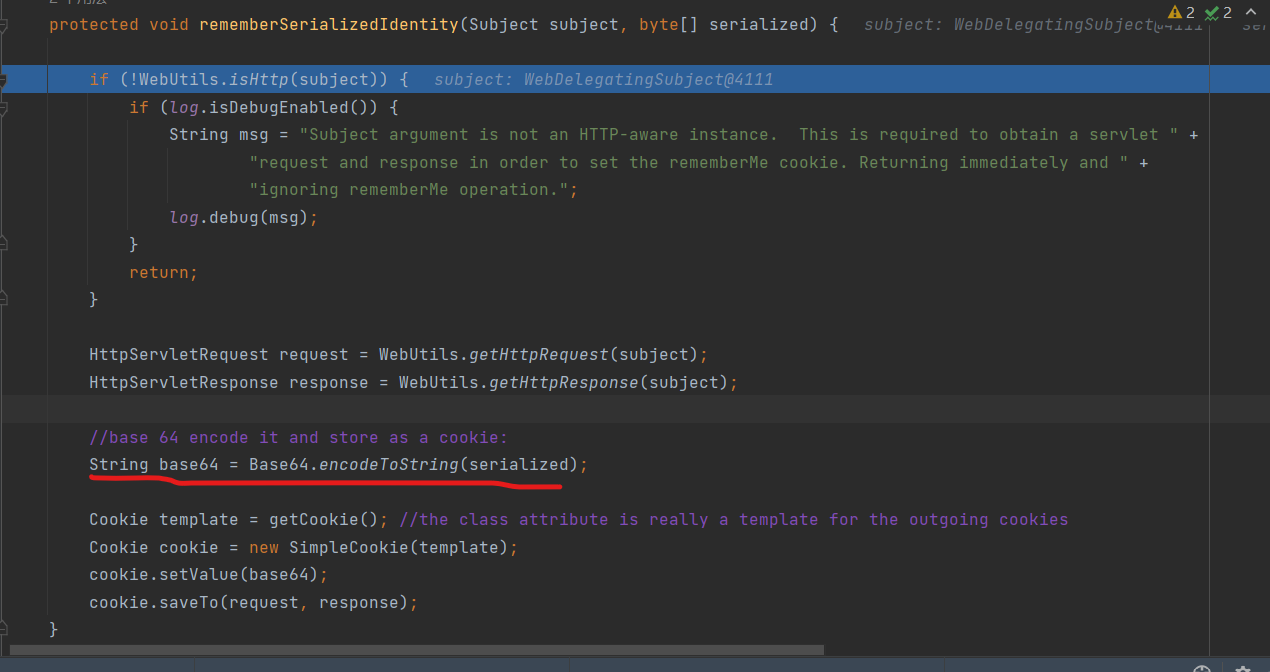Click the green typo checkmark indicator

tap(1211, 13)
